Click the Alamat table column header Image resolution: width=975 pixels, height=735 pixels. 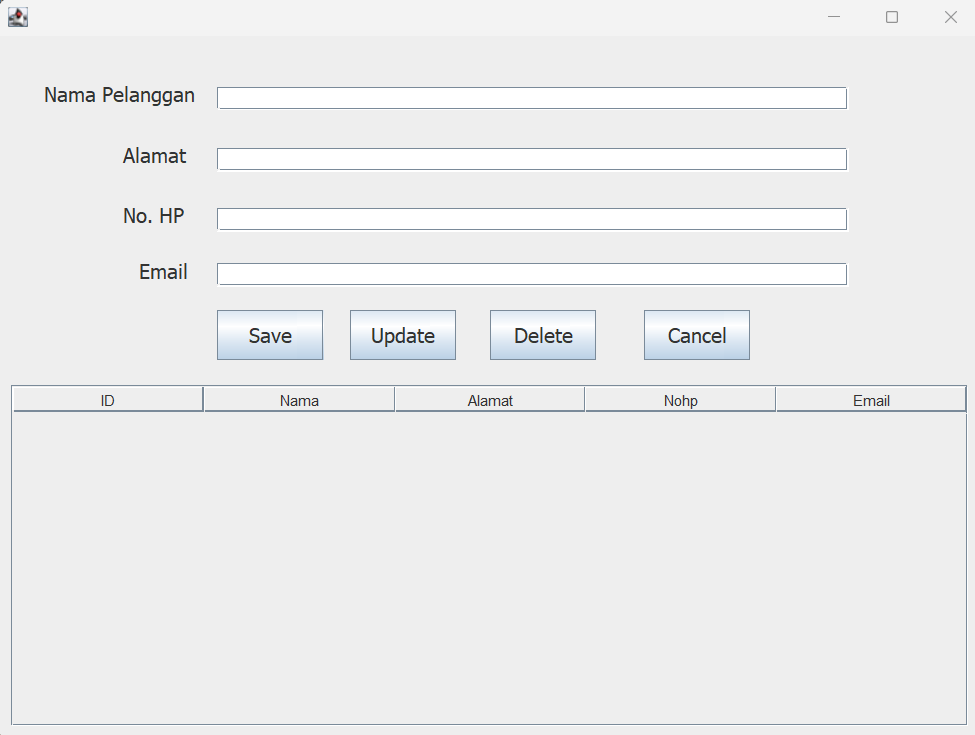click(490, 400)
